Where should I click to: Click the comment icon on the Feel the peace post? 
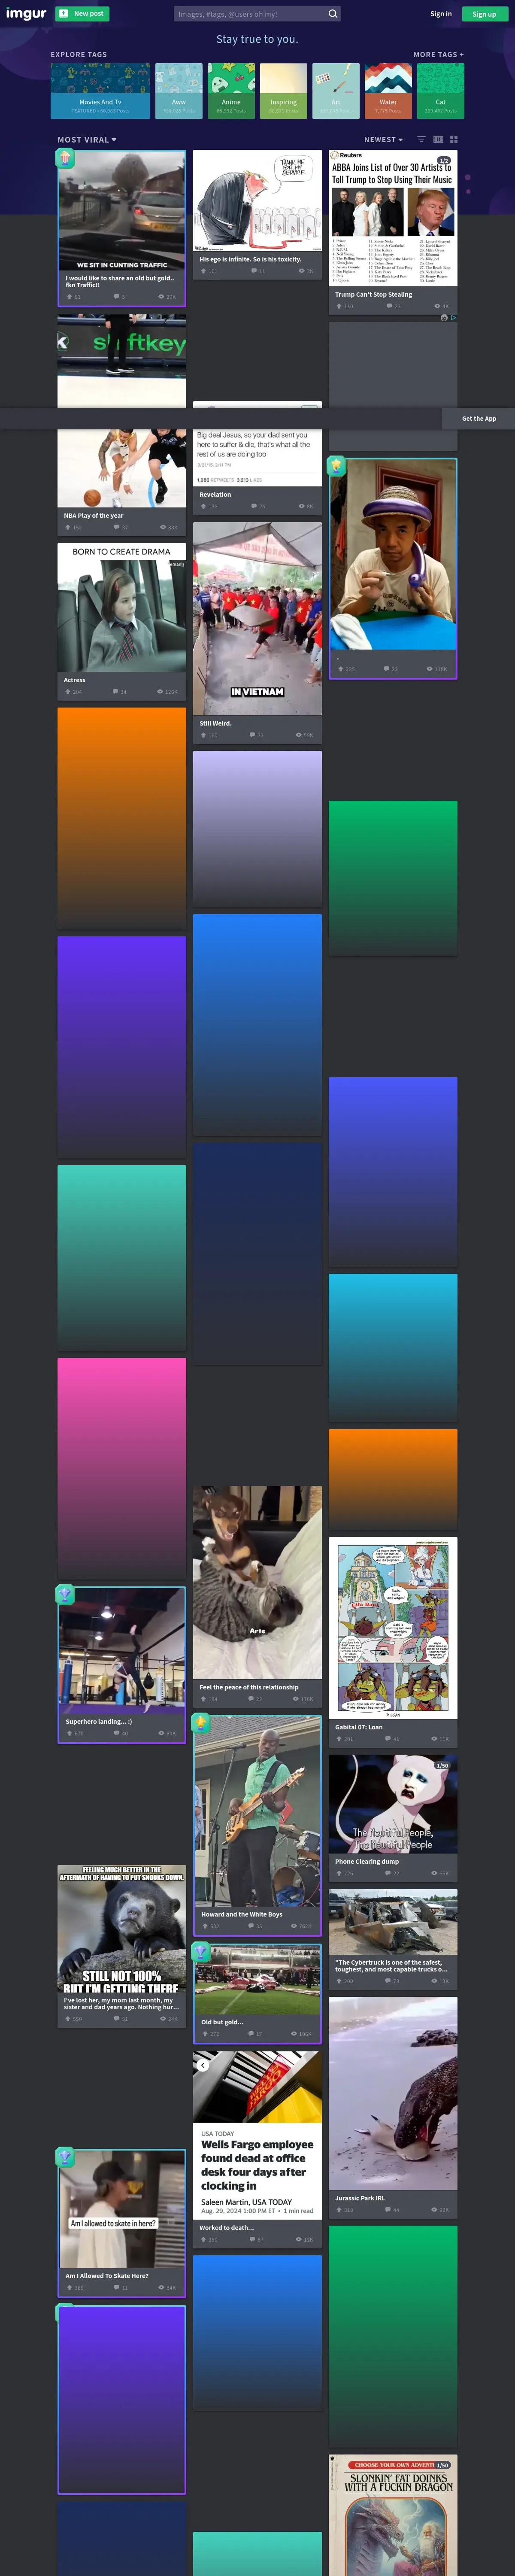252,1698
